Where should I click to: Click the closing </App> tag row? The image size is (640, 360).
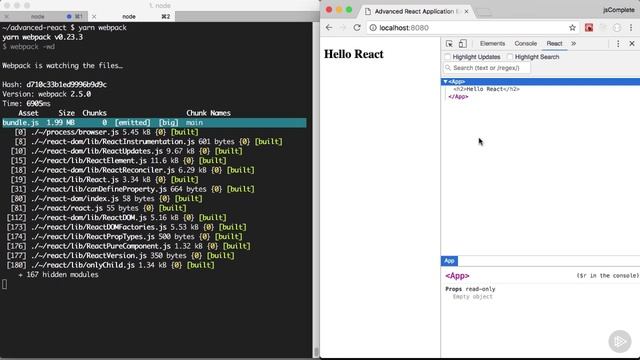(x=458, y=97)
